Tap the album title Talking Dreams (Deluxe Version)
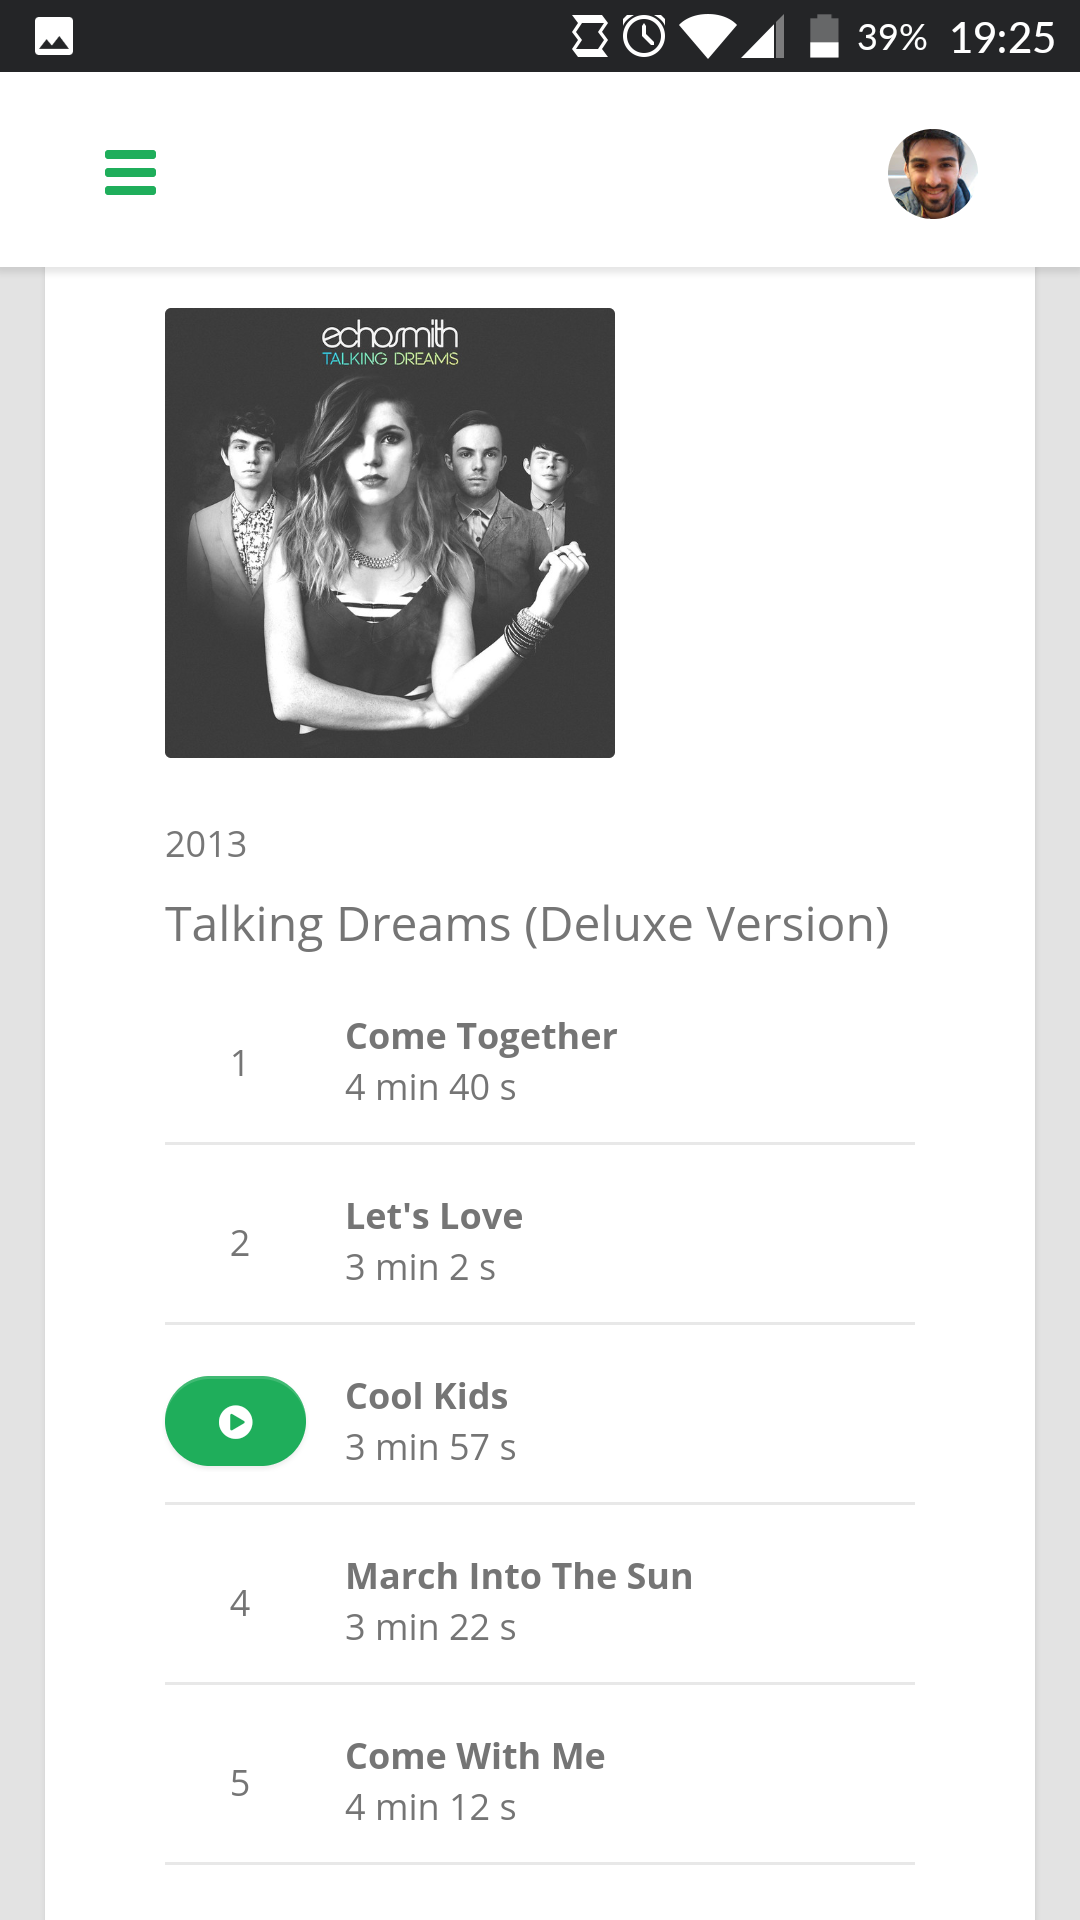 point(527,924)
